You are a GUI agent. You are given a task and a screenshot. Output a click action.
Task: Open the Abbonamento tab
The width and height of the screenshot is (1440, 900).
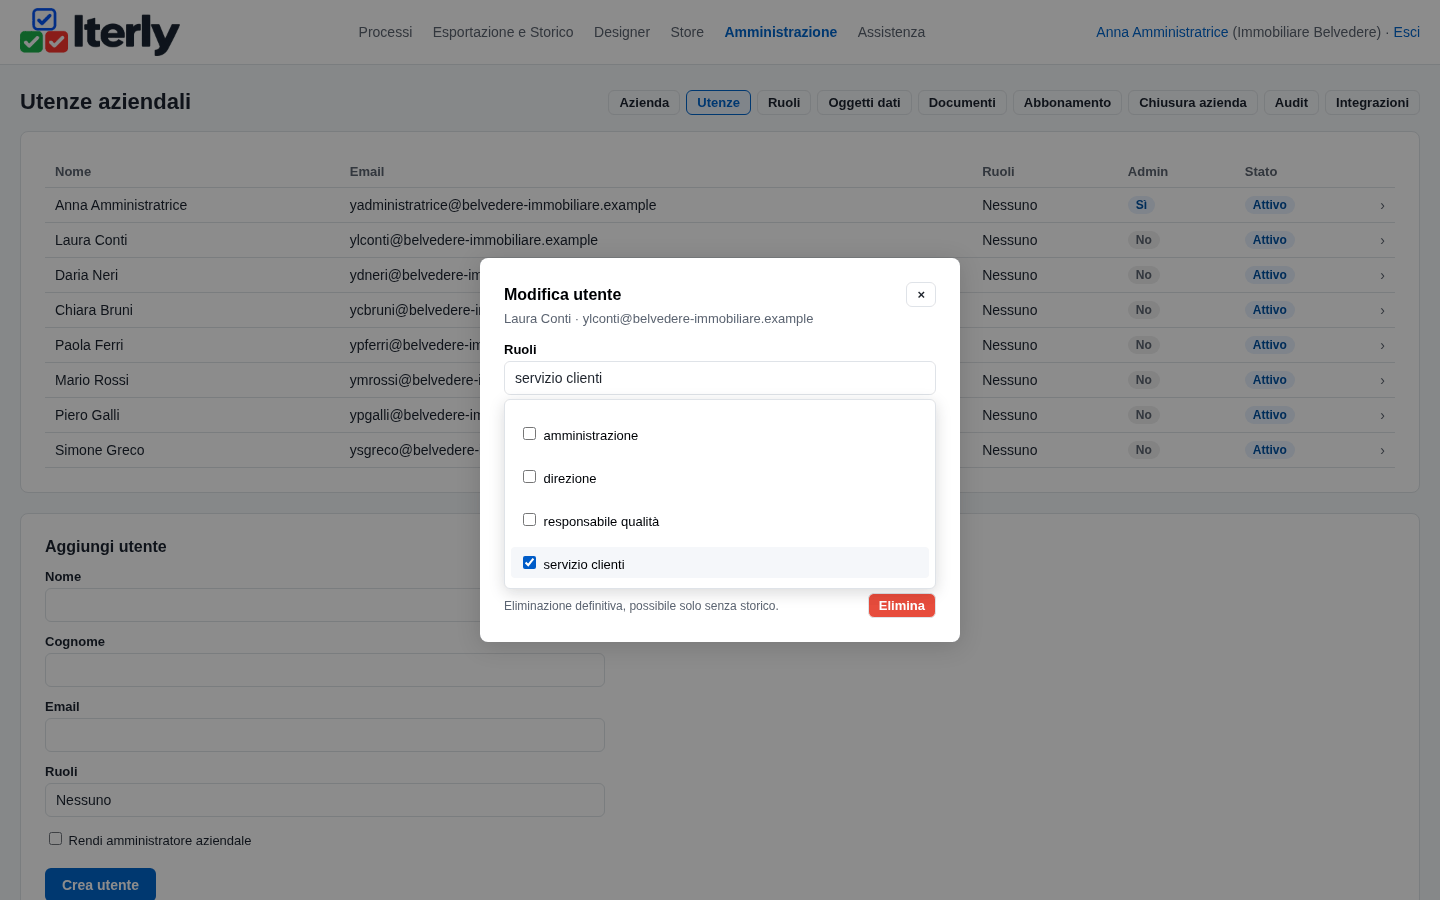pyautogui.click(x=1067, y=103)
